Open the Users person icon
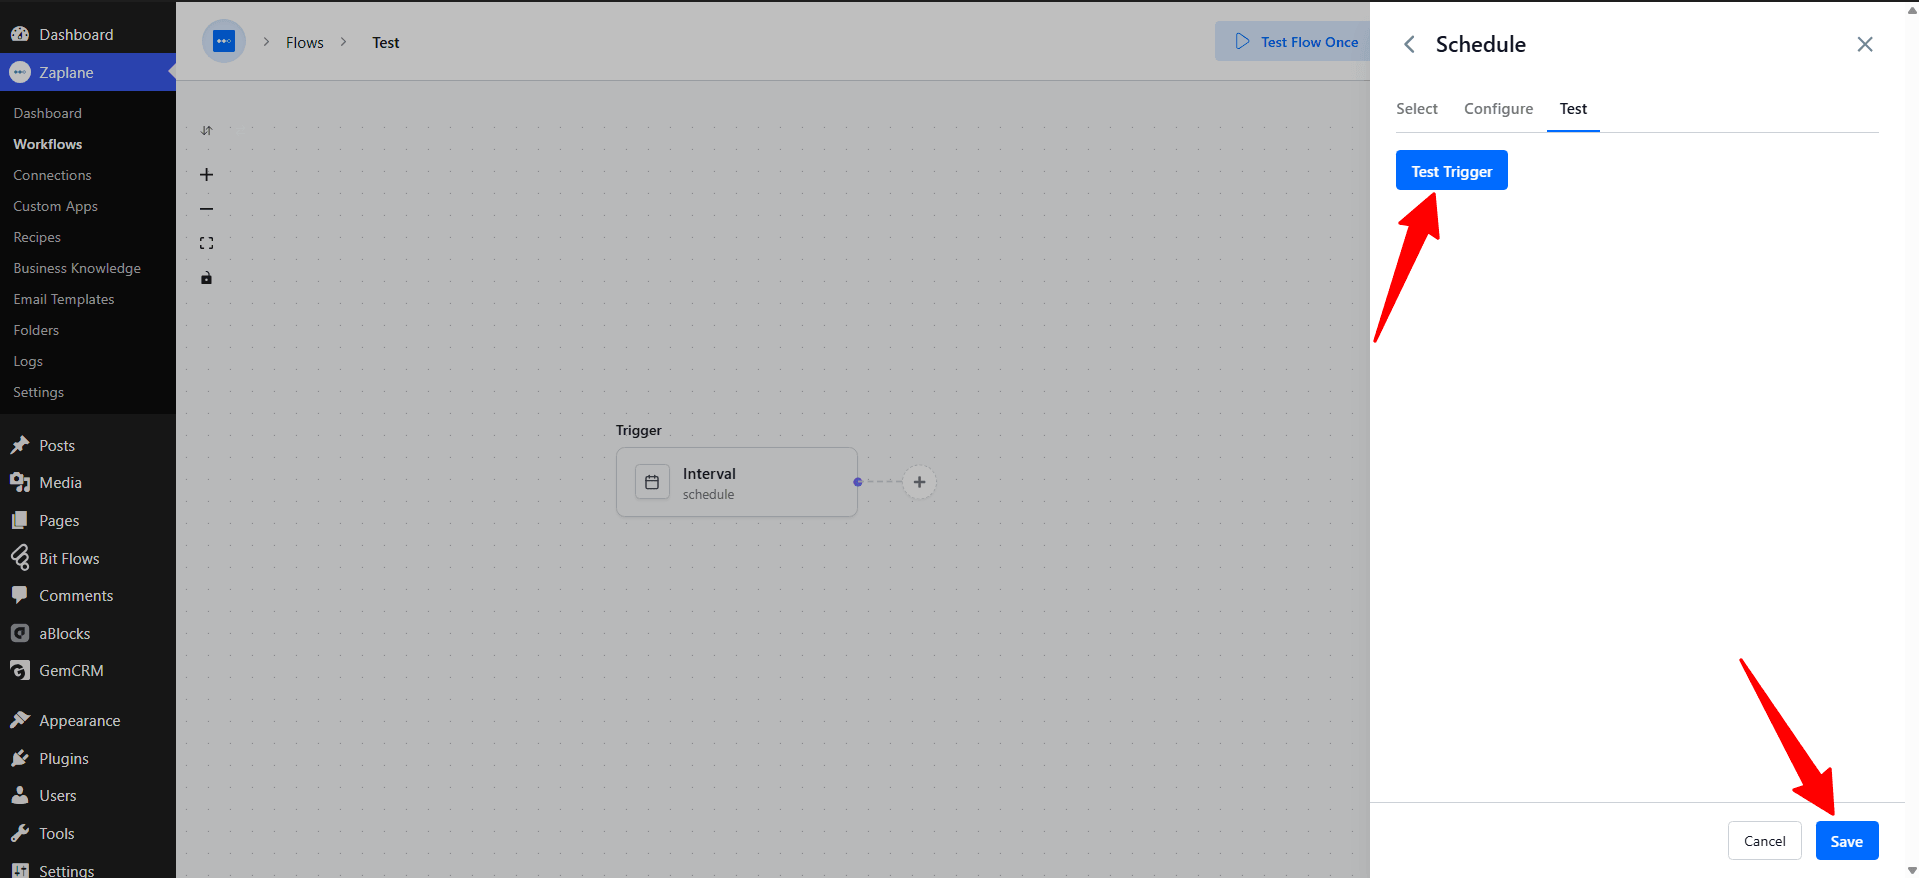Viewport: 1919px width, 878px height. (20, 795)
